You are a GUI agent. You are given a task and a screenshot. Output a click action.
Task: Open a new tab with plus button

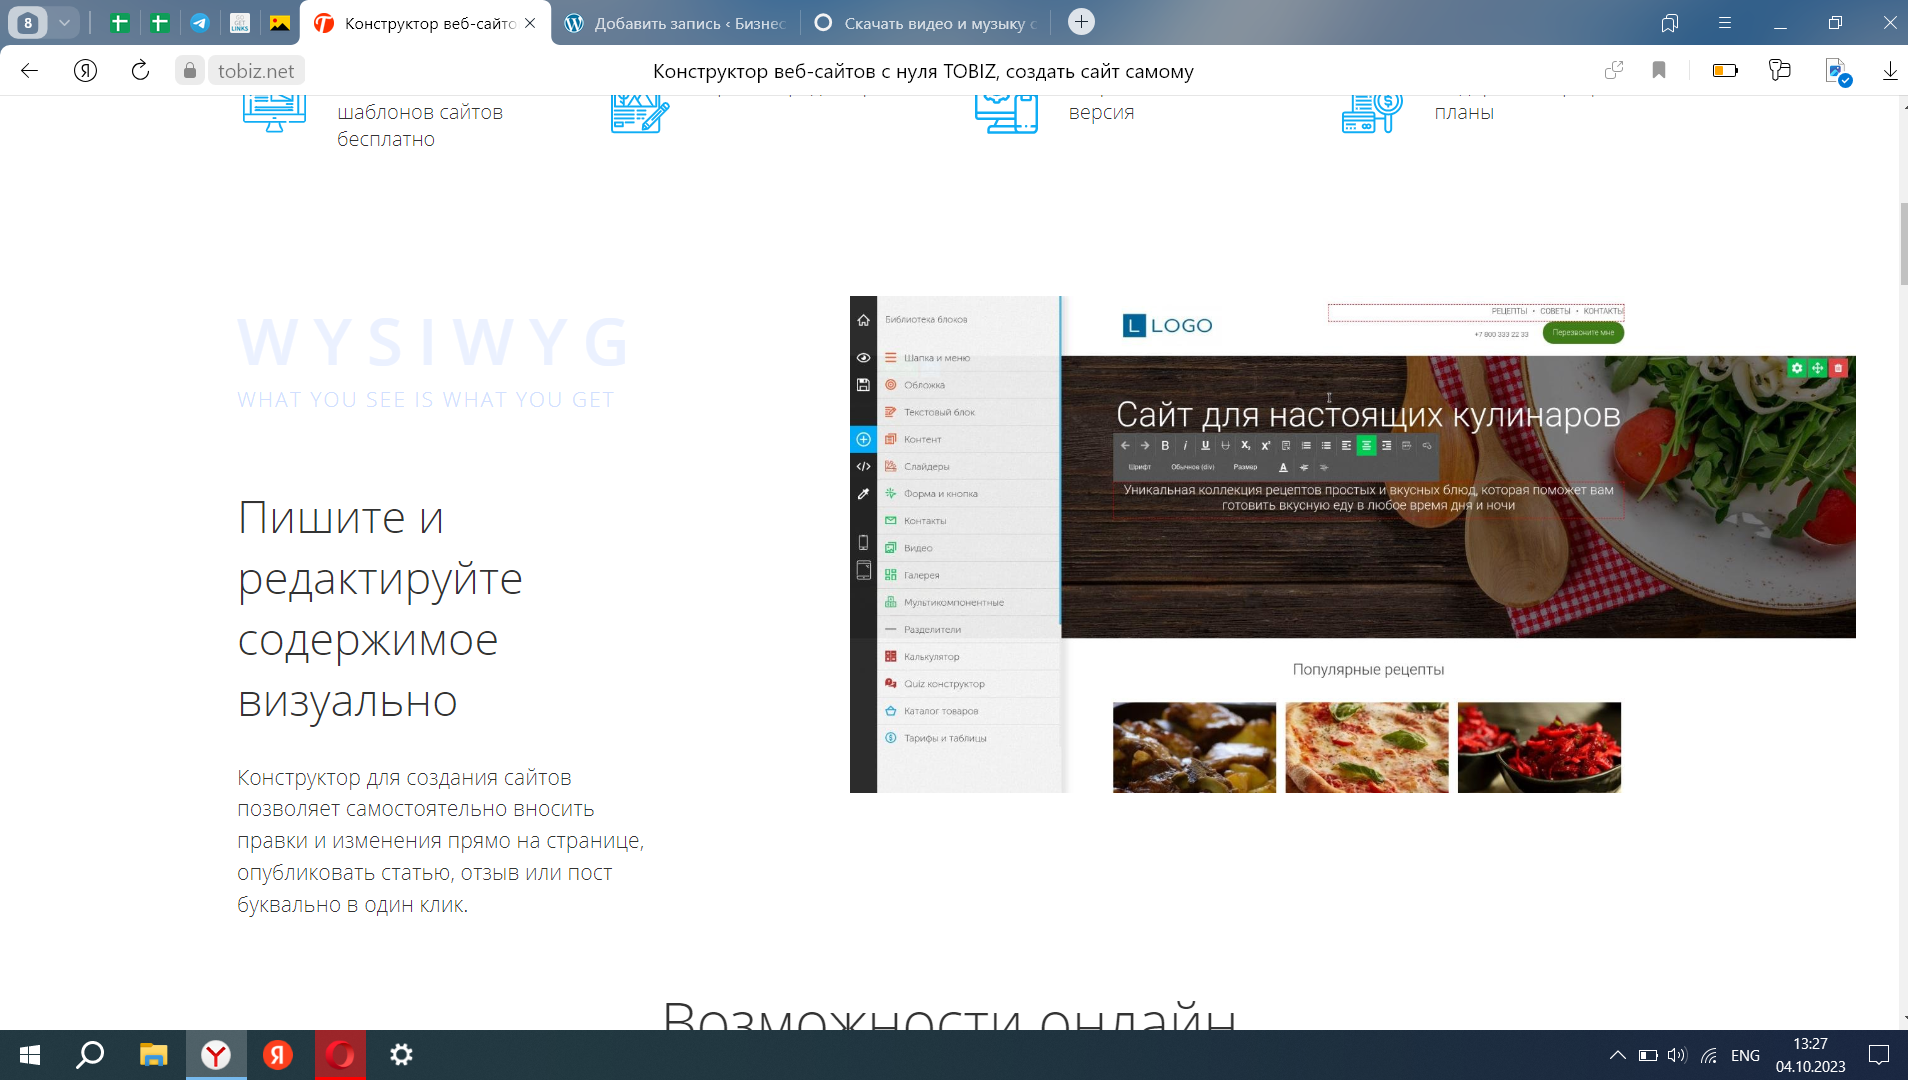coord(1081,22)
